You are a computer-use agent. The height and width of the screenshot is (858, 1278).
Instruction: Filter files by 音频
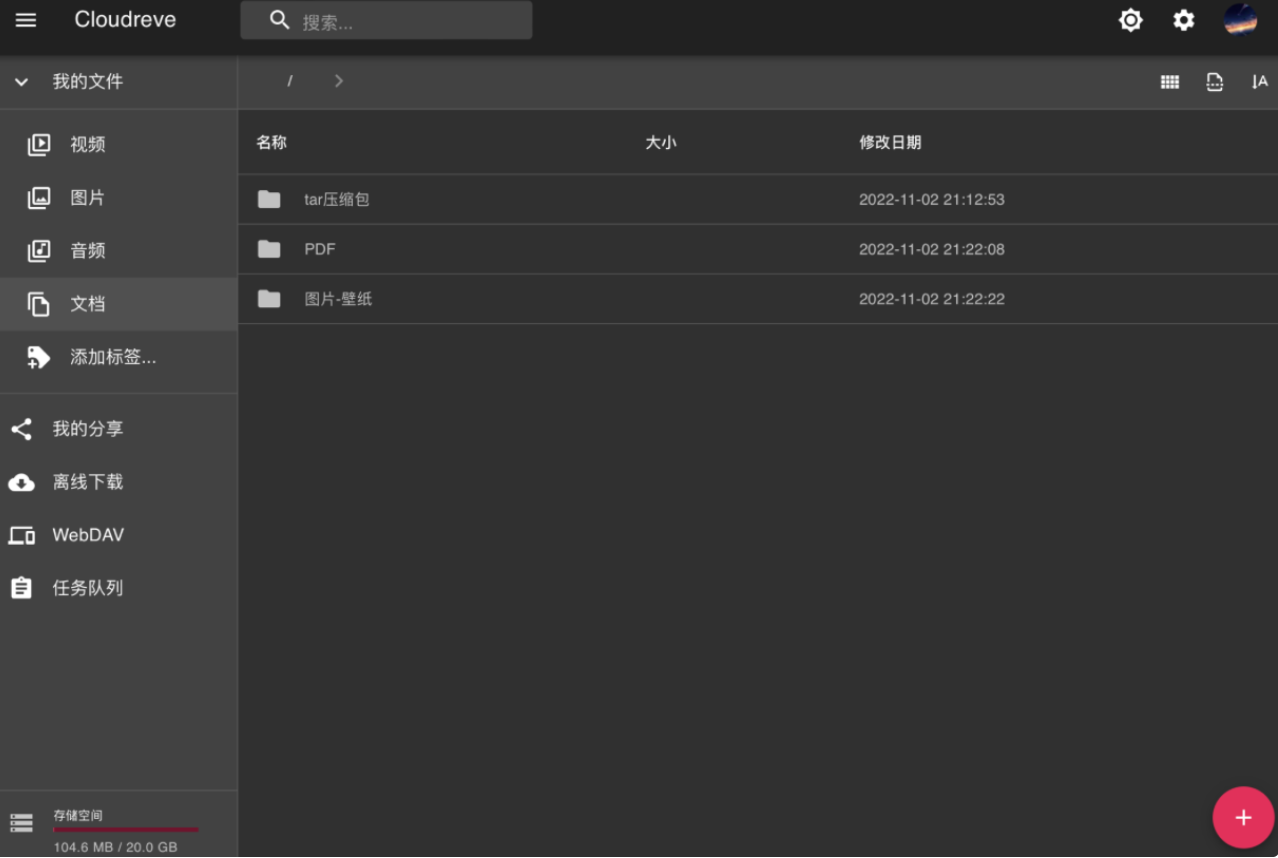pyautogui.click(x=88, y=251)
